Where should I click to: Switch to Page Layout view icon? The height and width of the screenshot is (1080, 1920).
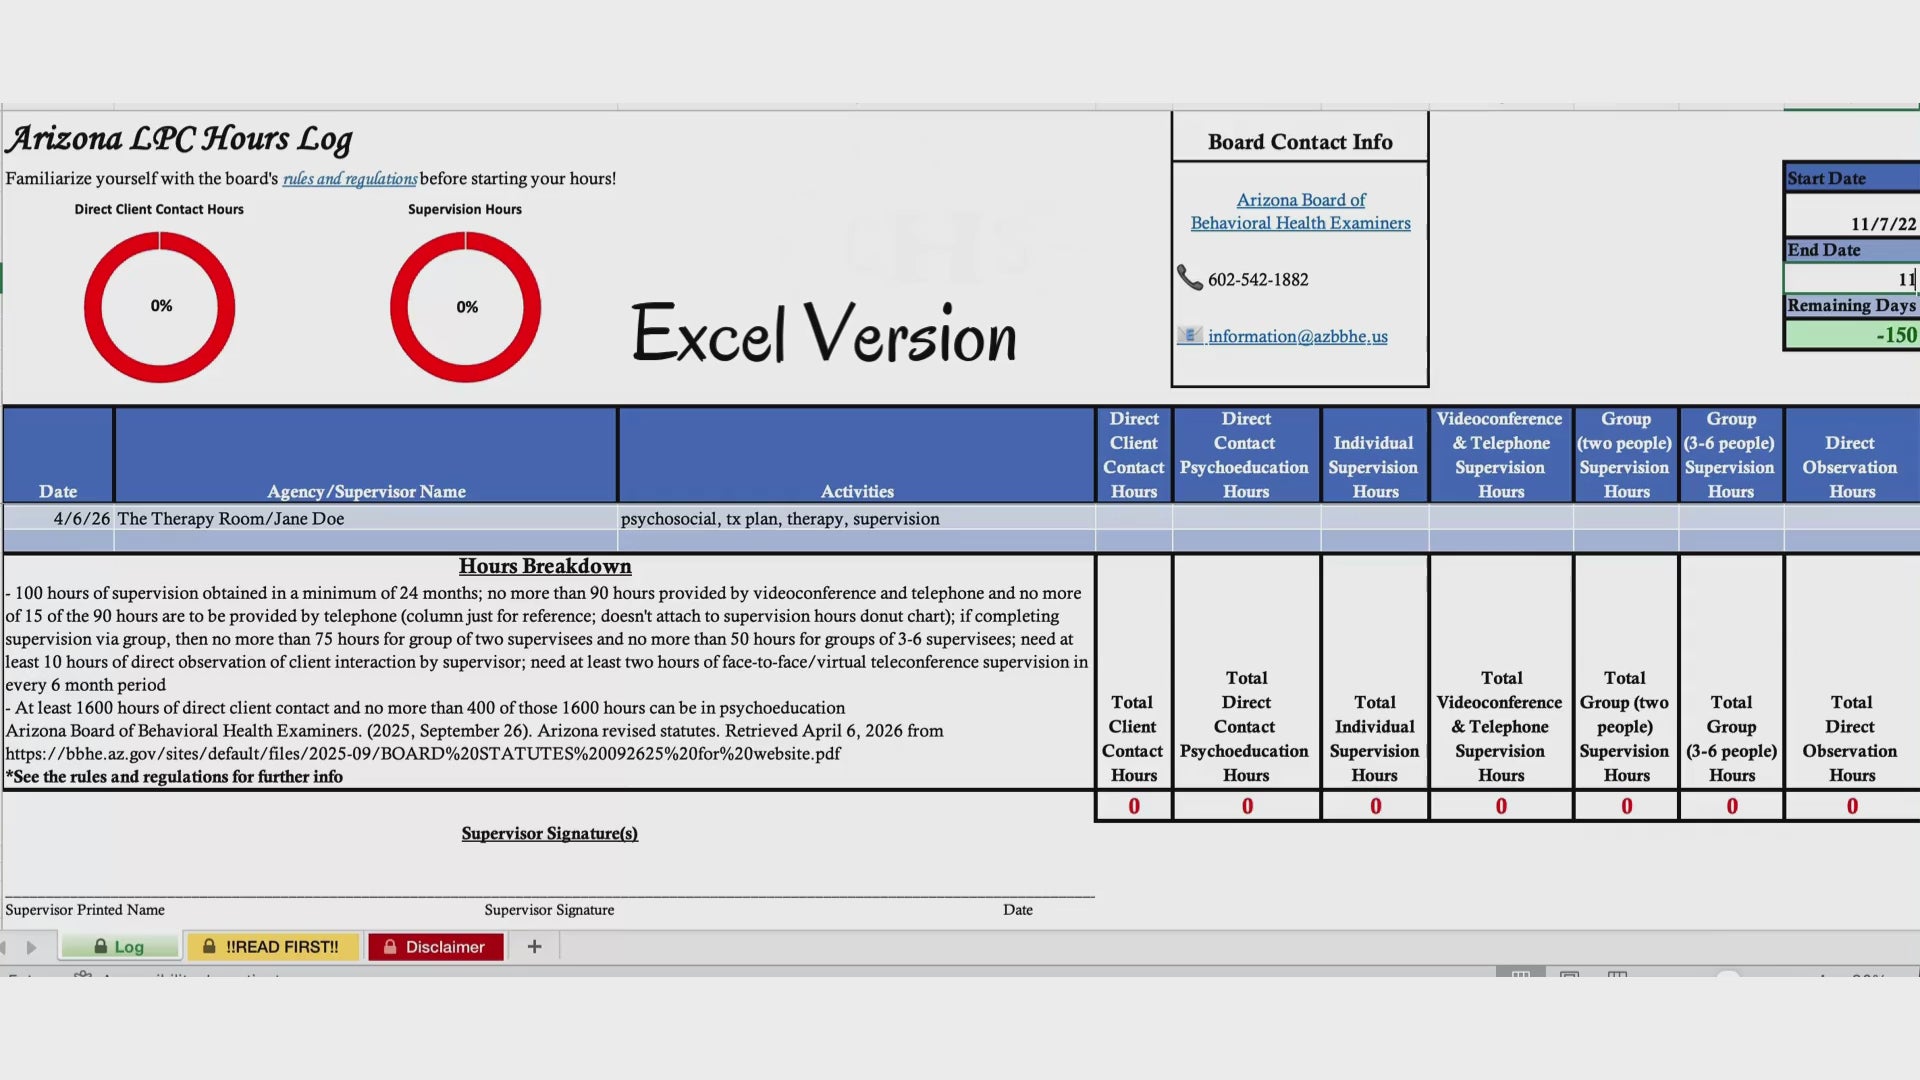pos(1569,974)
